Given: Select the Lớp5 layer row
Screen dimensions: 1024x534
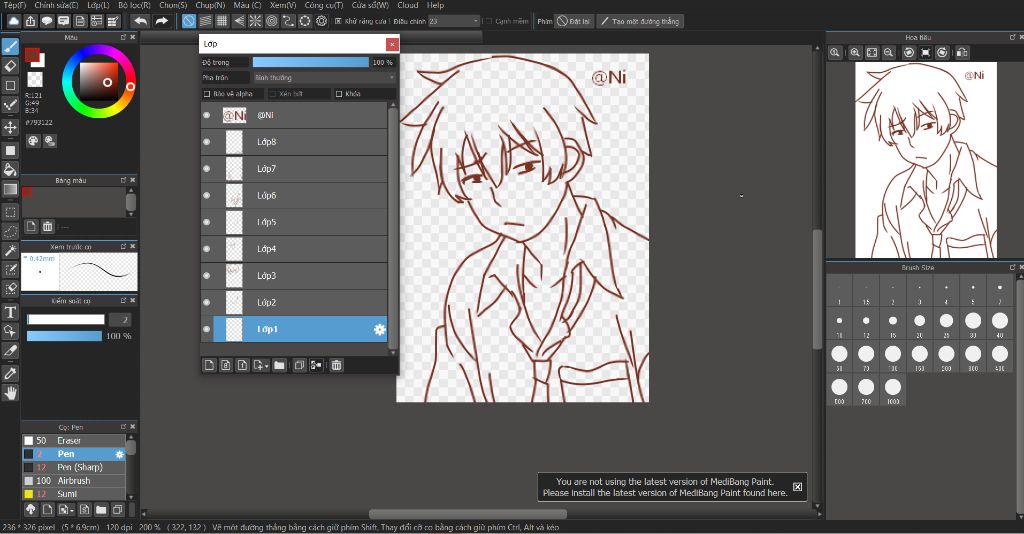Looking at the screenshot, I should pyautogui.click(x=294, y=222).
